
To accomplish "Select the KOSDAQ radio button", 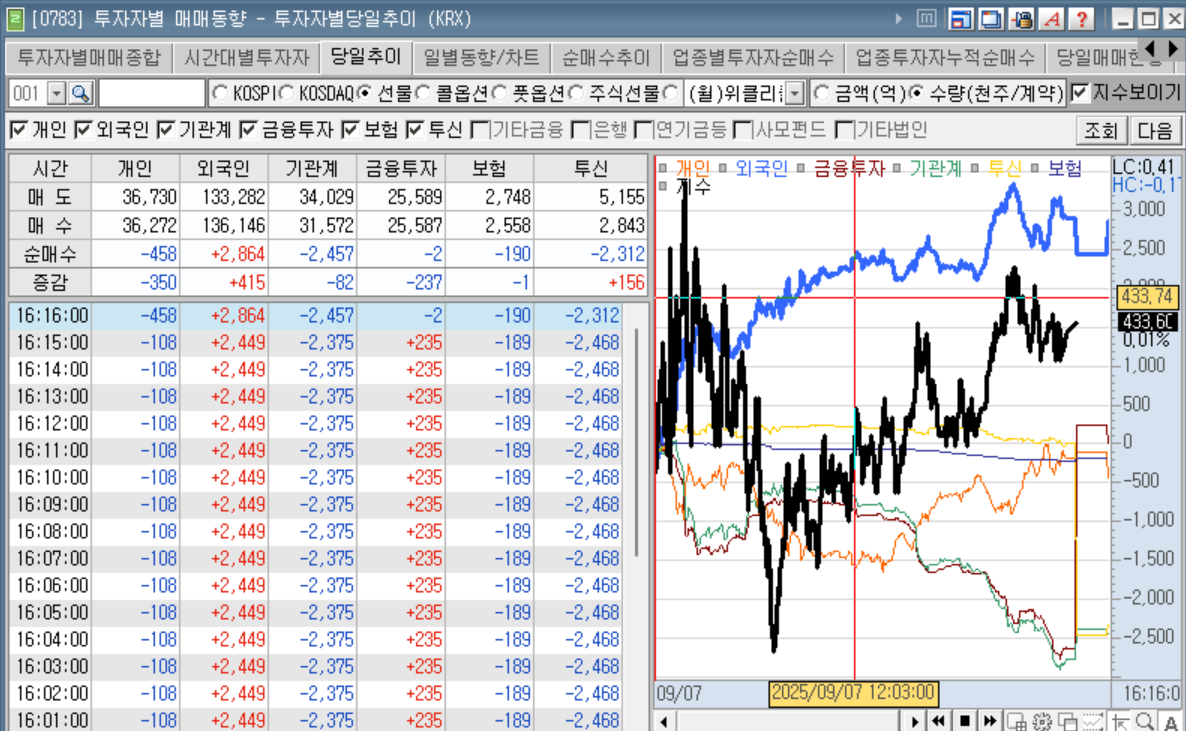I will (286, 94).
